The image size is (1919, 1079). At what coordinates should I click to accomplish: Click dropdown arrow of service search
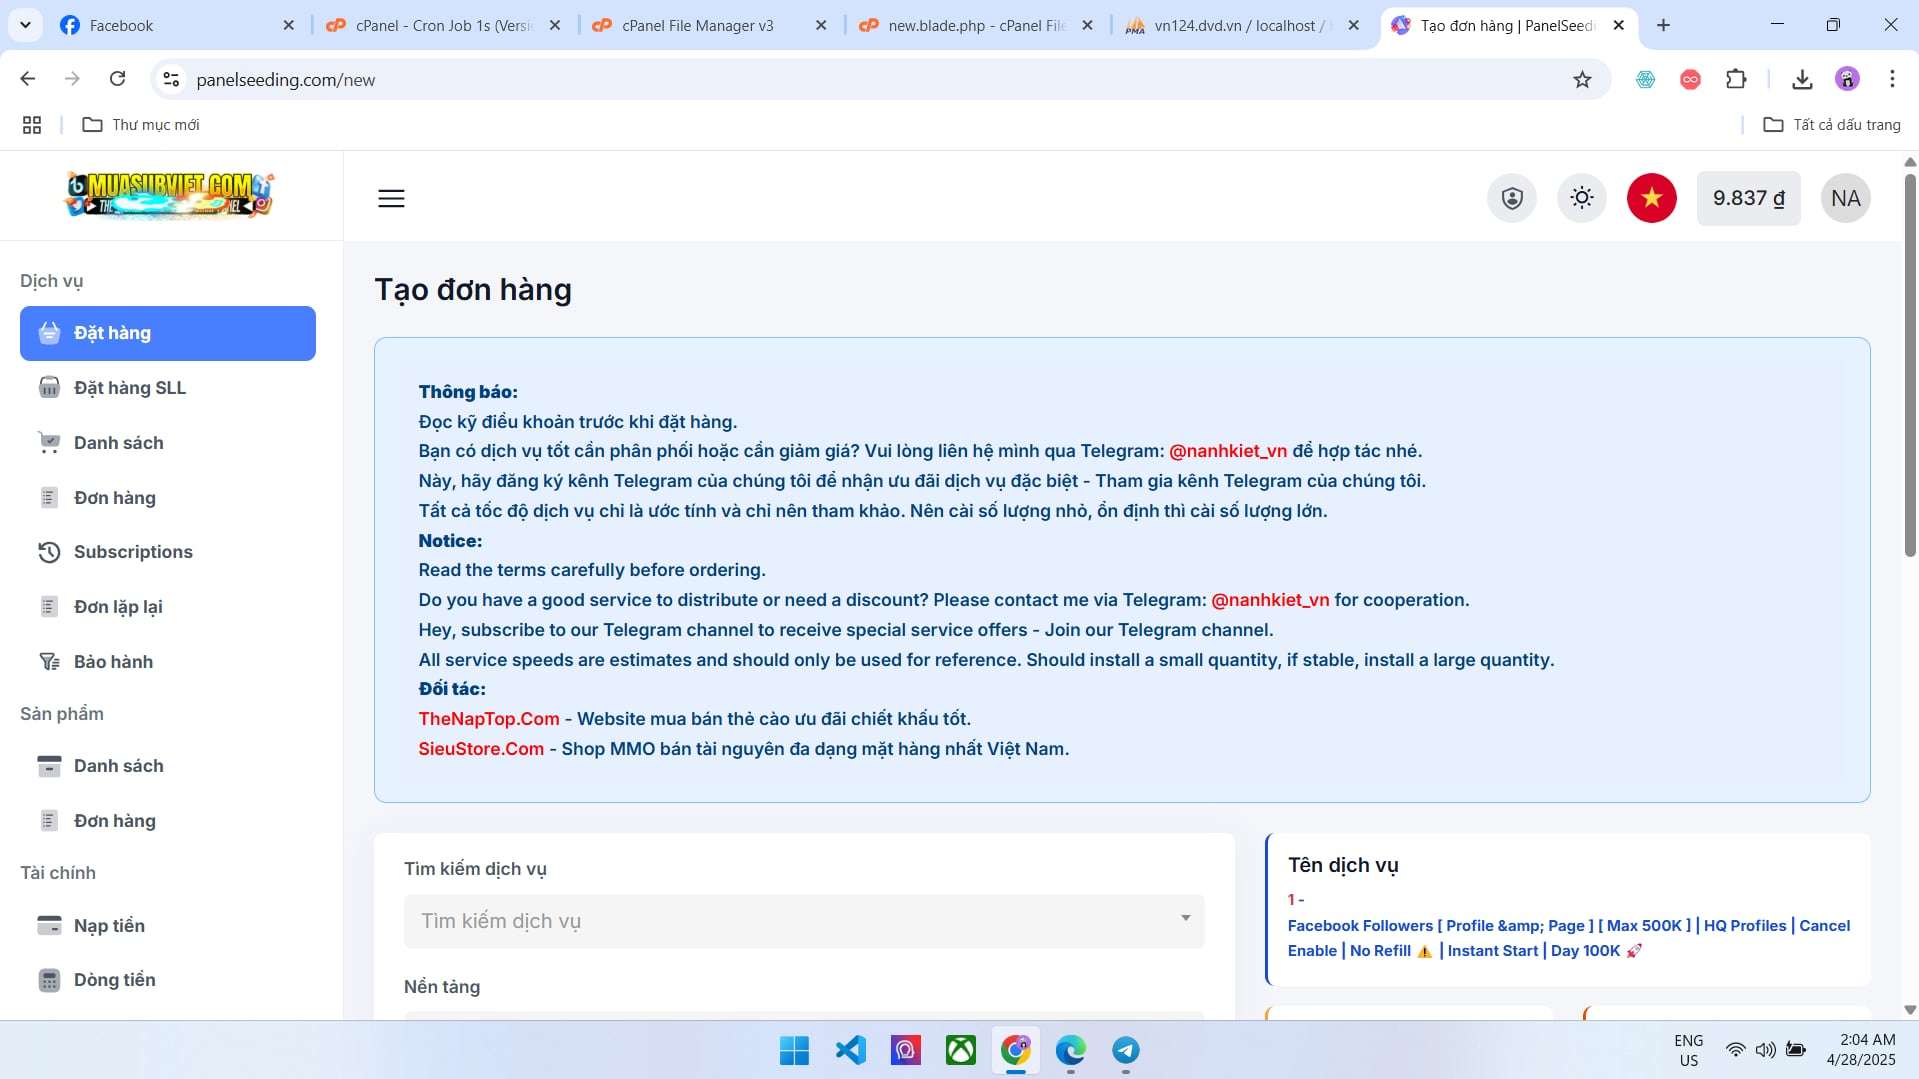click(1185, 919)
